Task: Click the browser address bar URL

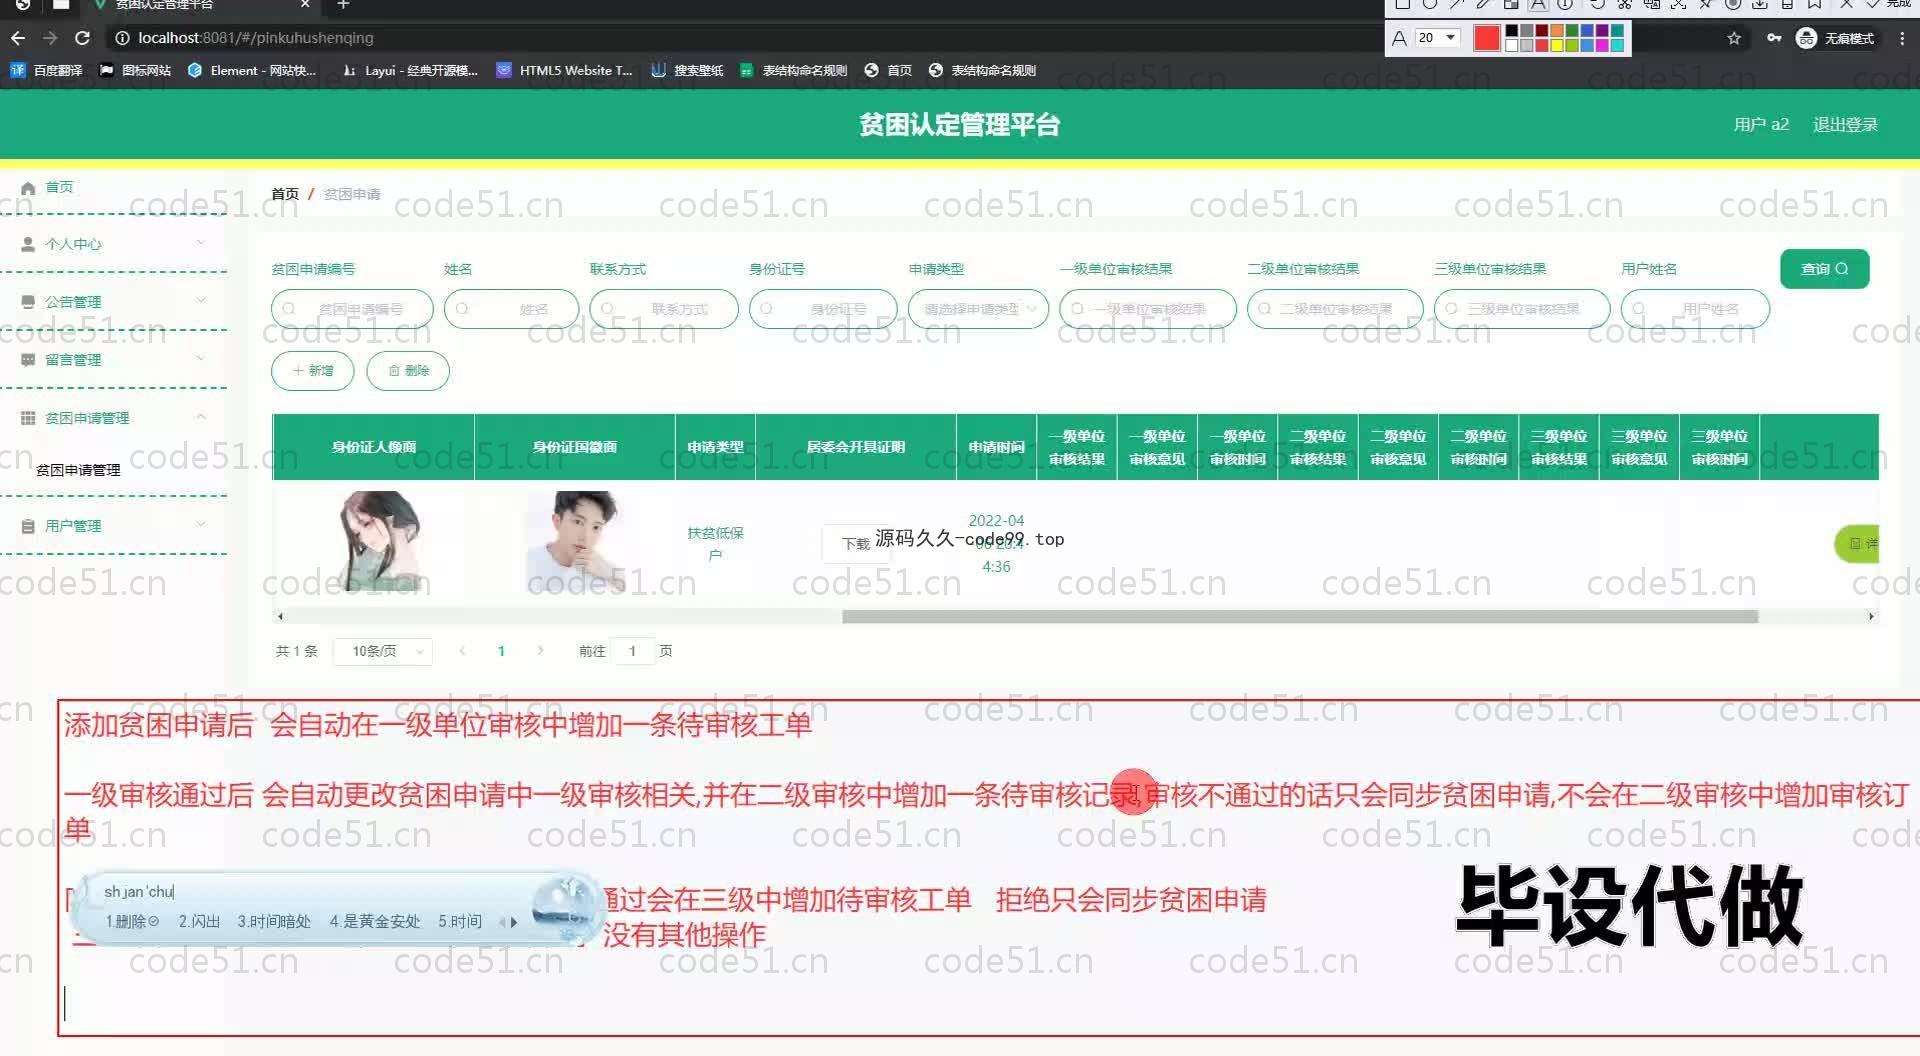Action: tap(256, 38)
